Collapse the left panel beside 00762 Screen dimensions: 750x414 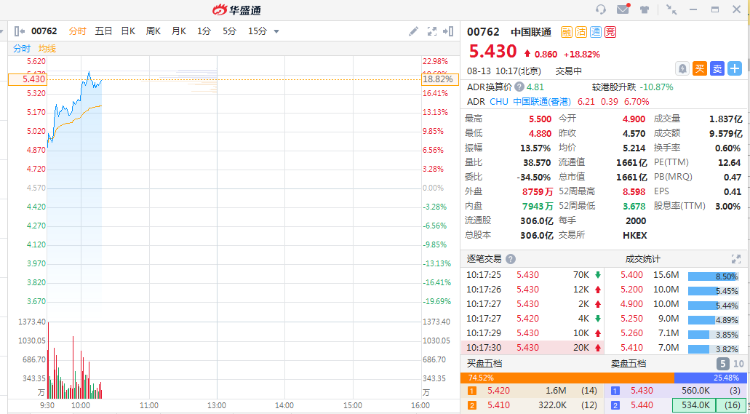point(19,31)
